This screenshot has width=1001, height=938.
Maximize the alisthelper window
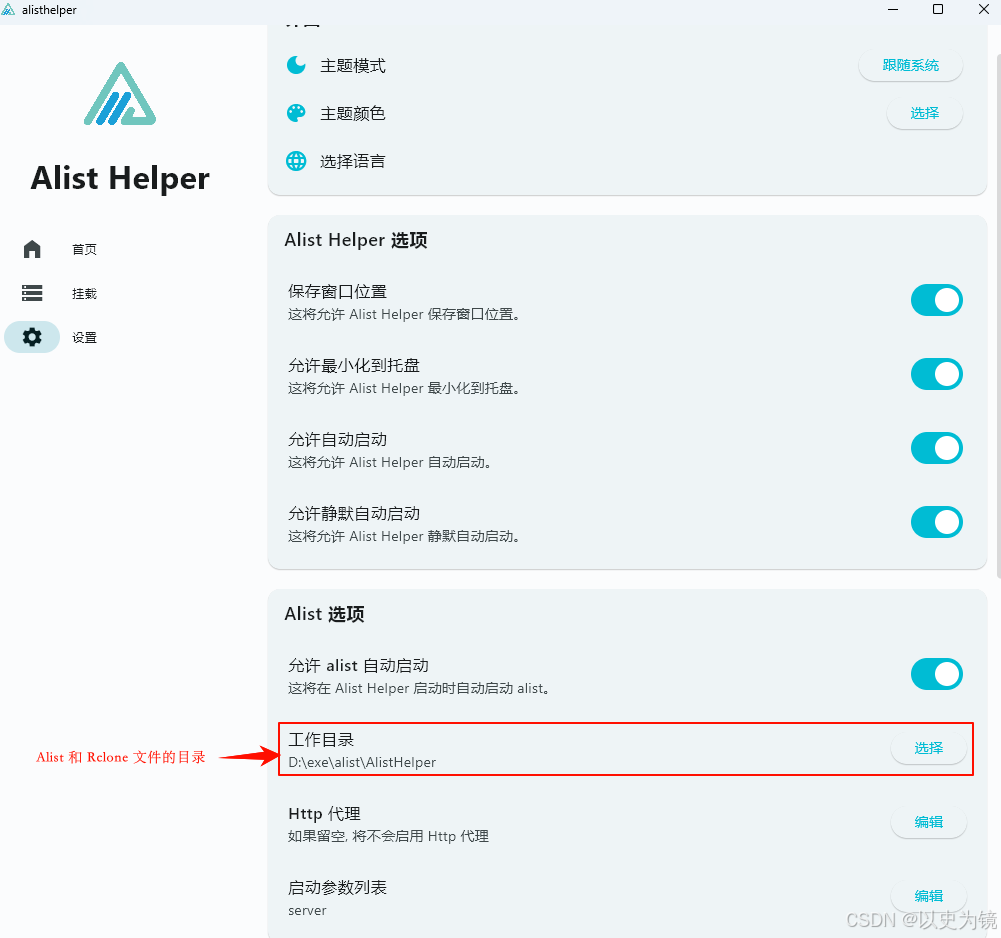coord(938,10)
